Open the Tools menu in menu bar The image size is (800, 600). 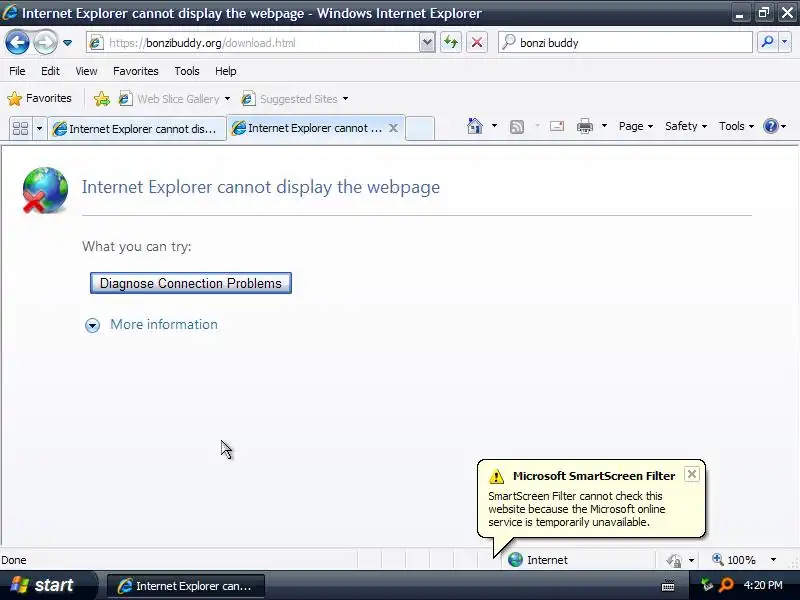coord(187,71)
